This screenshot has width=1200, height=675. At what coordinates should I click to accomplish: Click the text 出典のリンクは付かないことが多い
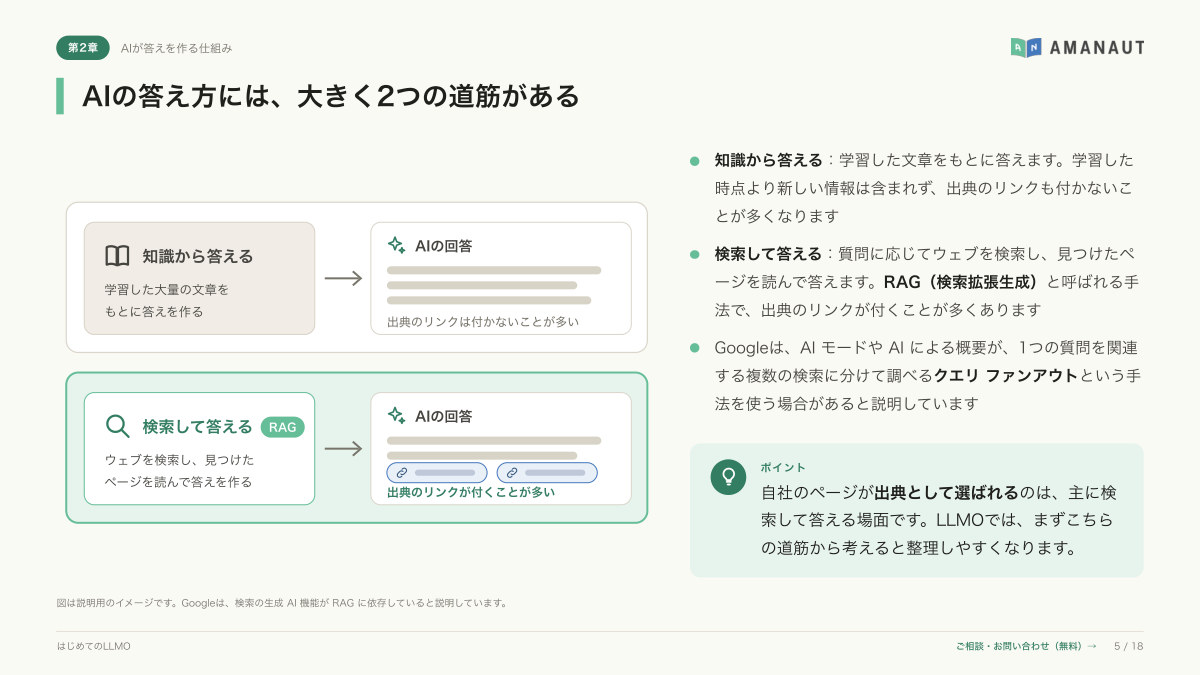[483, 322]
